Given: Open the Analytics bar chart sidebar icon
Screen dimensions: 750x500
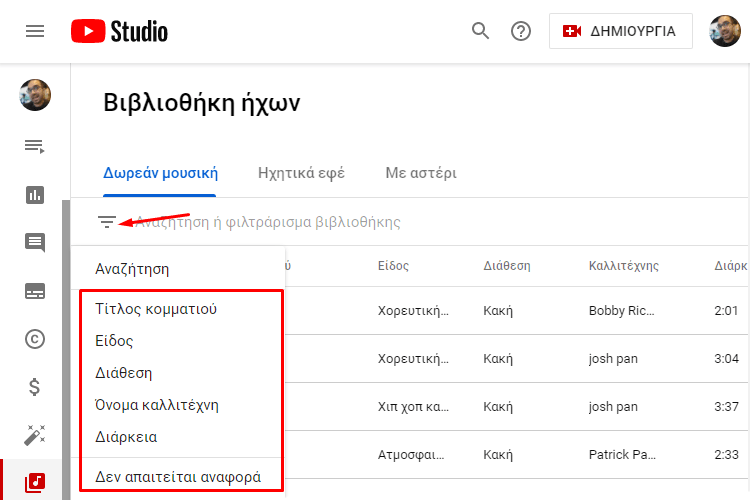Looking at the screenshot, I should pos(35,195).
